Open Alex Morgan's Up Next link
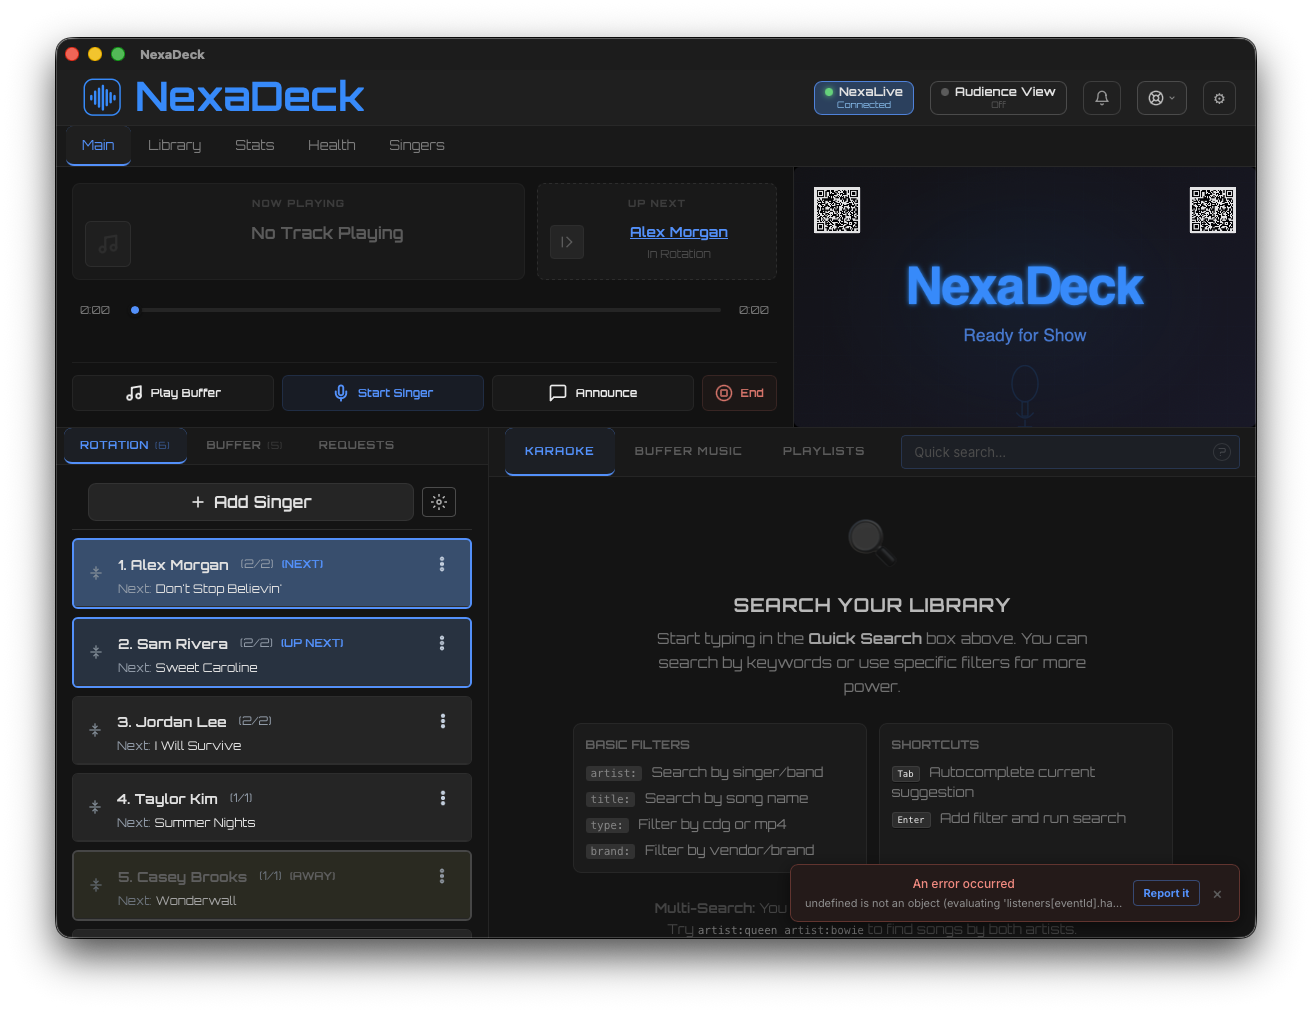The image size is (1312, 1012). (678, 231)
